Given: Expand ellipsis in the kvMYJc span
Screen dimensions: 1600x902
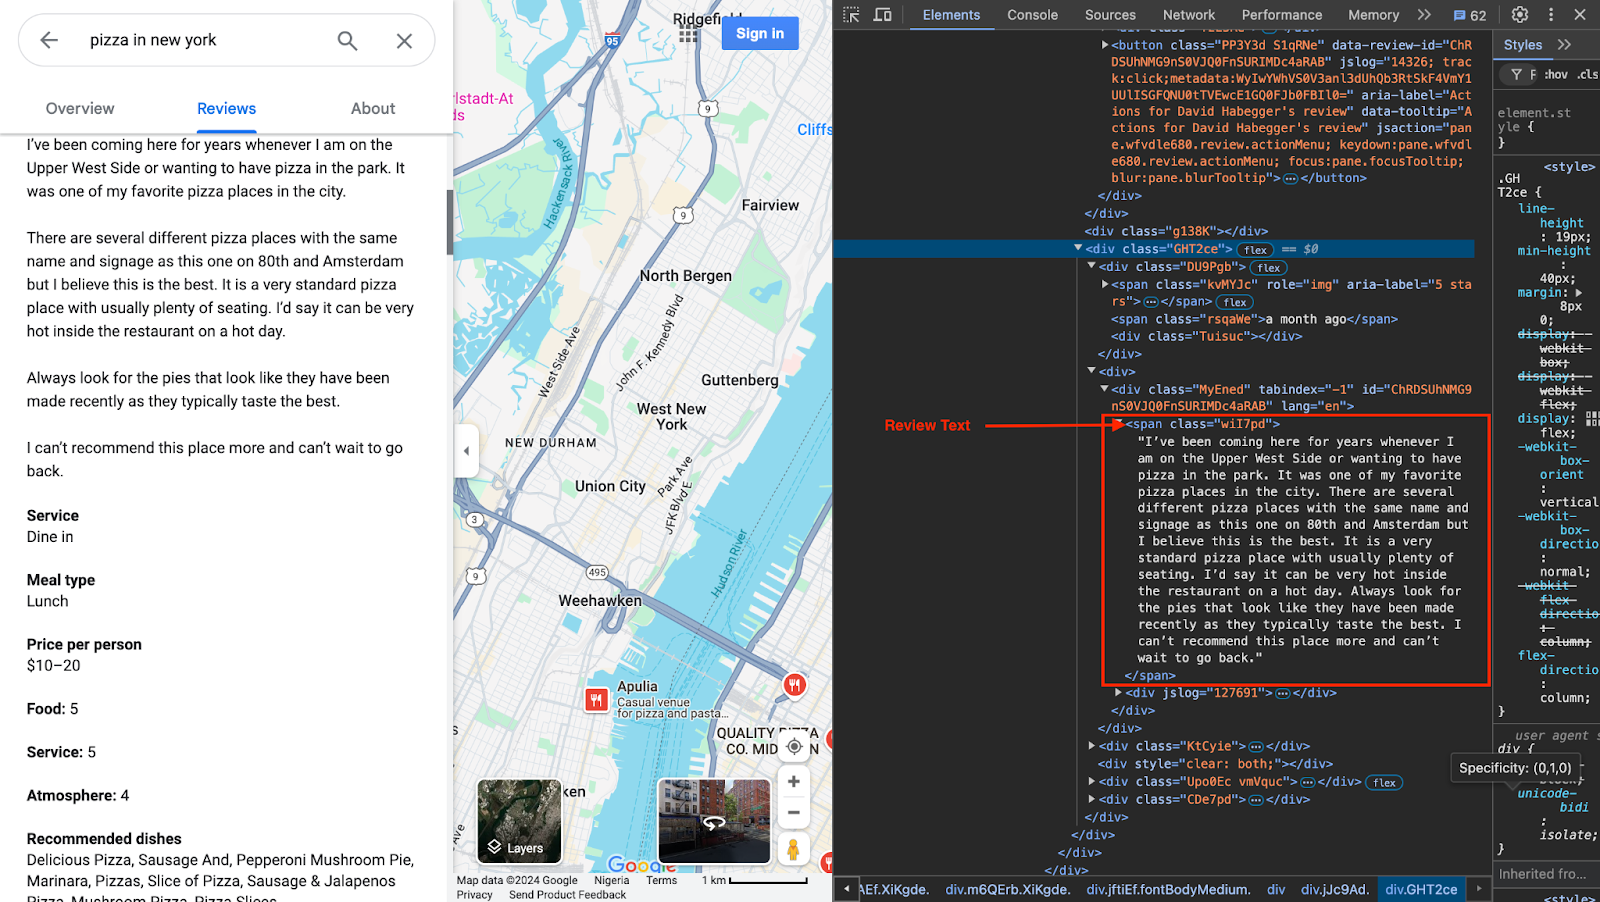Looking at the screenshot, I should click(x=1150, y=302).
